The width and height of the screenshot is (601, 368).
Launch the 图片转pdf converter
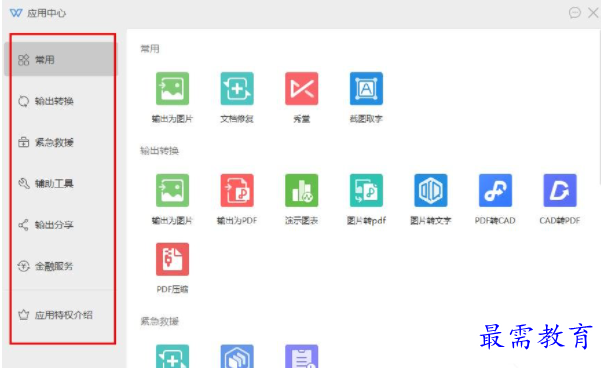tap(366, 191)
